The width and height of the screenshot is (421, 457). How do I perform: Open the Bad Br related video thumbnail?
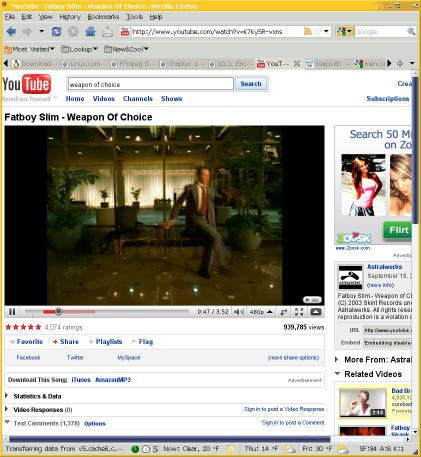tap(363, 402)
